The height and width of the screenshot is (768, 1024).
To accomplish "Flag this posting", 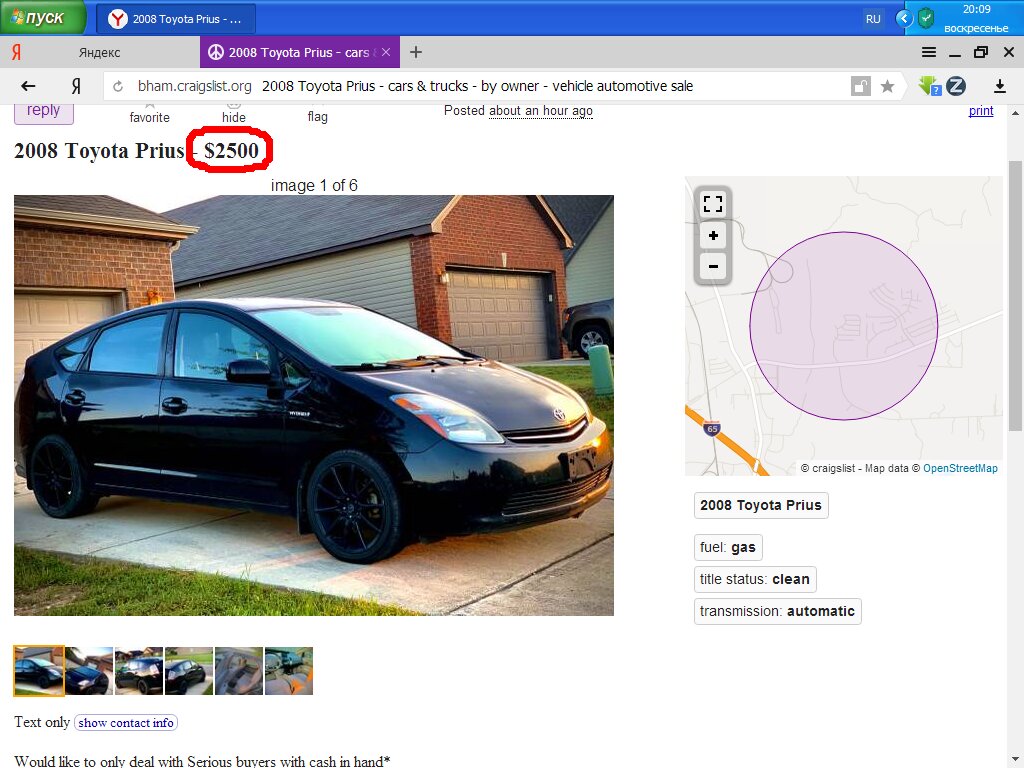I will [317, 114].
